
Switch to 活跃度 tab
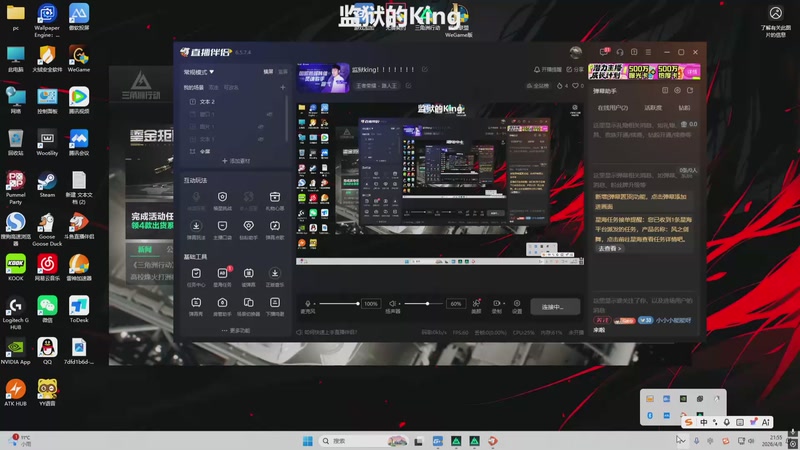pos(653,108)
